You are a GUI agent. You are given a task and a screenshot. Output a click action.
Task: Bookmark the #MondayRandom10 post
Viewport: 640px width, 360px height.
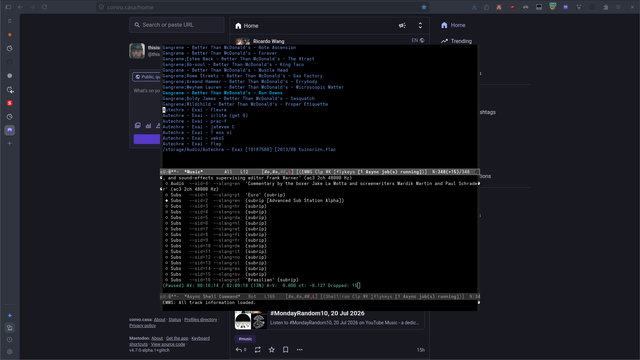pyautogui.click(x=286, y=350)
